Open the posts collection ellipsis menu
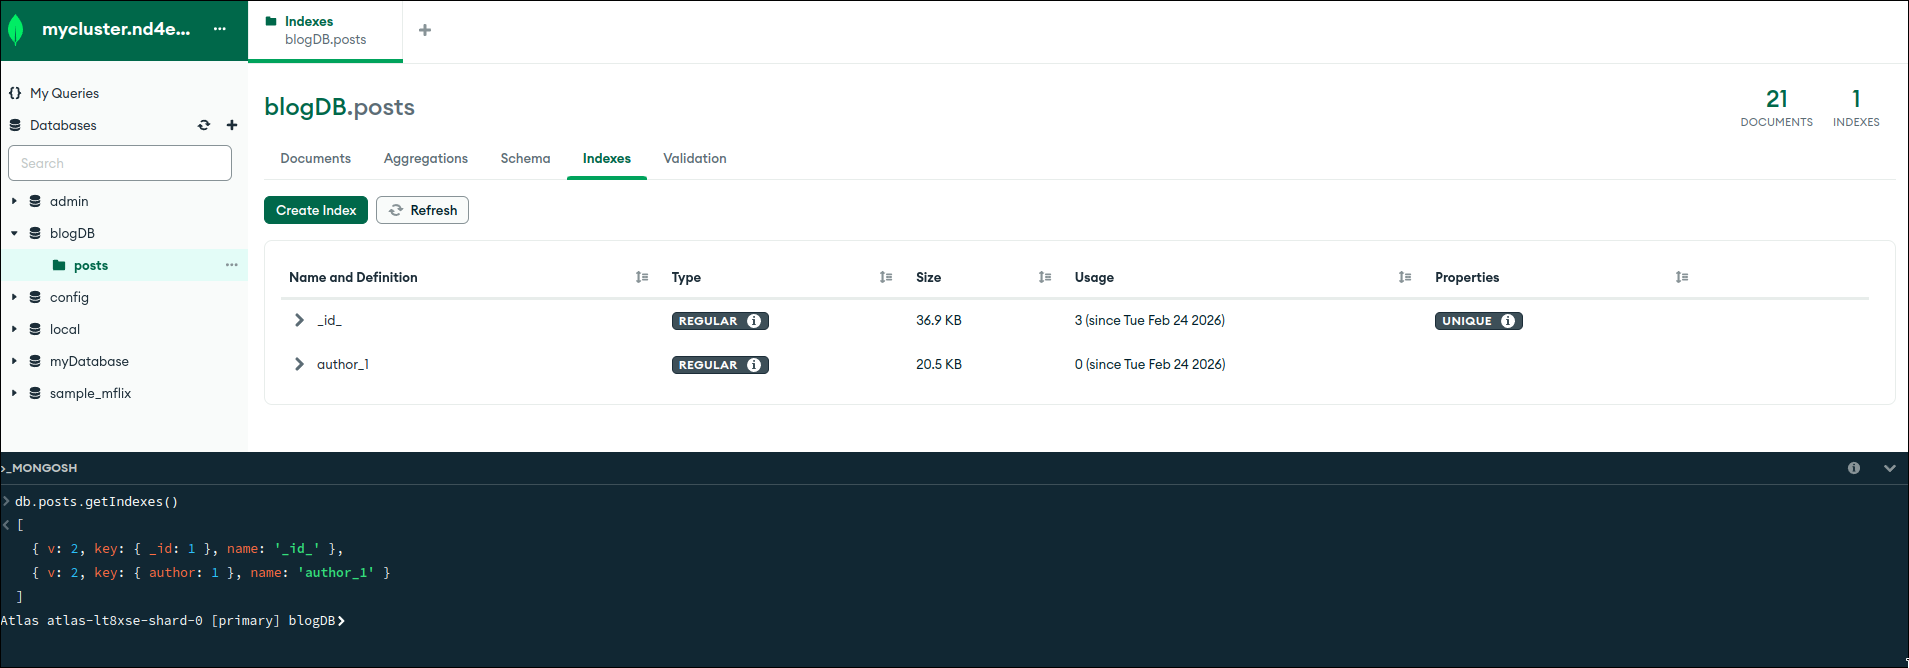Image resolution: width=1909 pixels, height=668 pixels. pos(232,265)
